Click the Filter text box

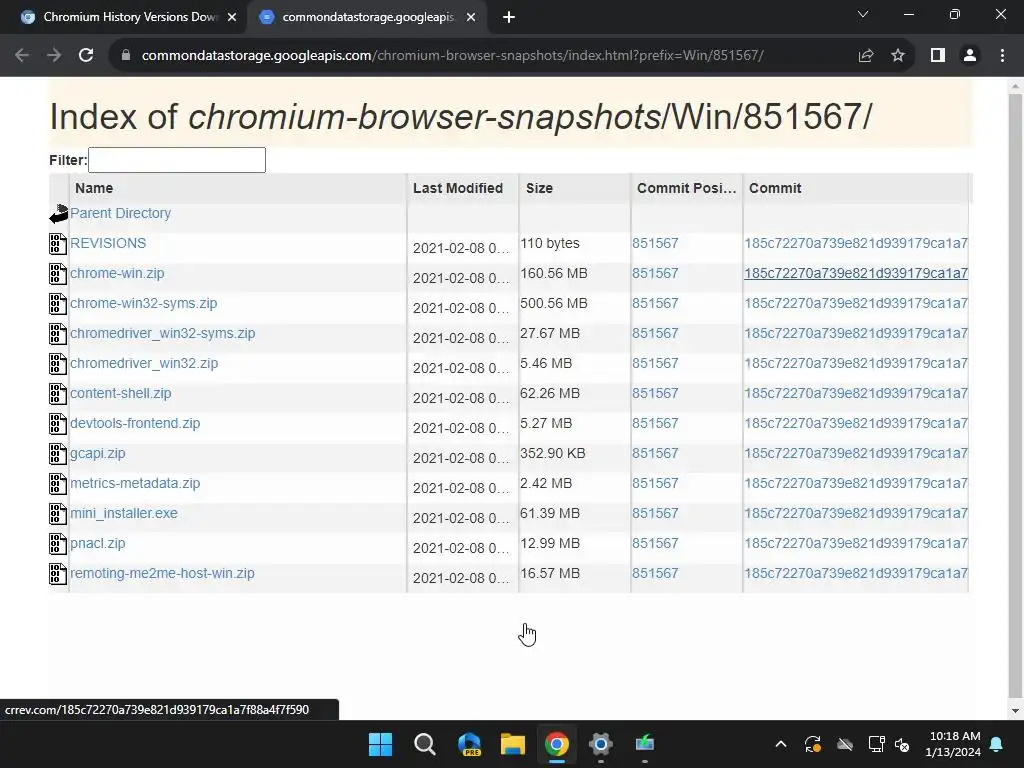[x=177, y=160]
